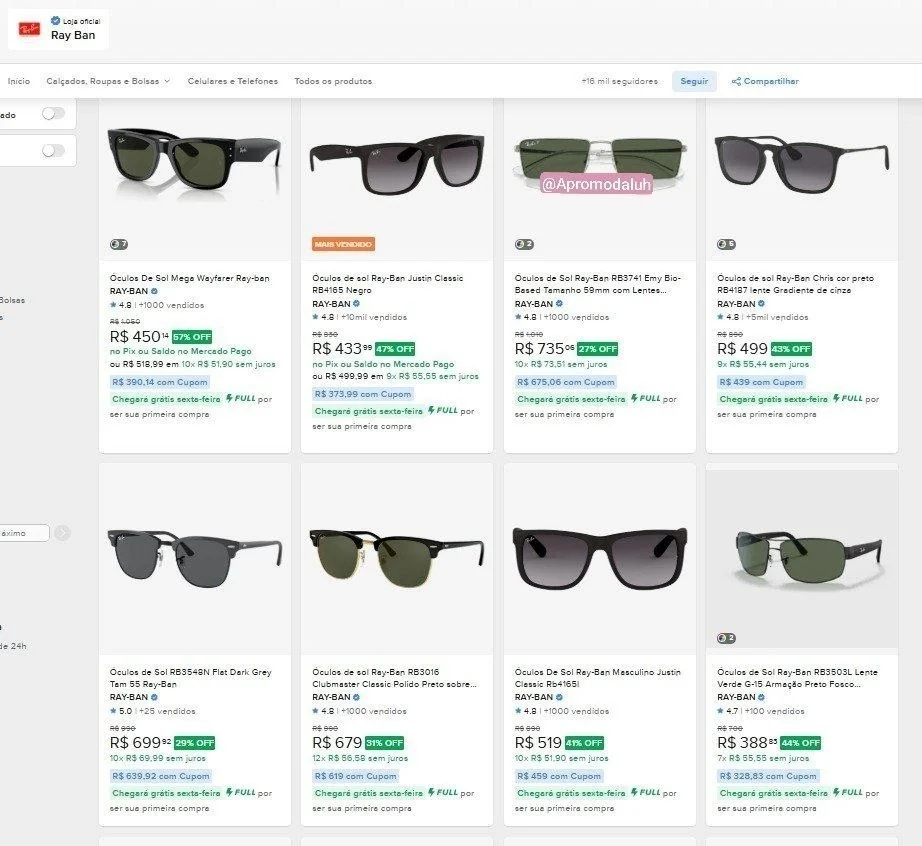Image resolution: width=922 pixels, height=846 pixels.
Task: Open Óculos De Sol Mega Wayfarer product title
Action: [189, 278]
